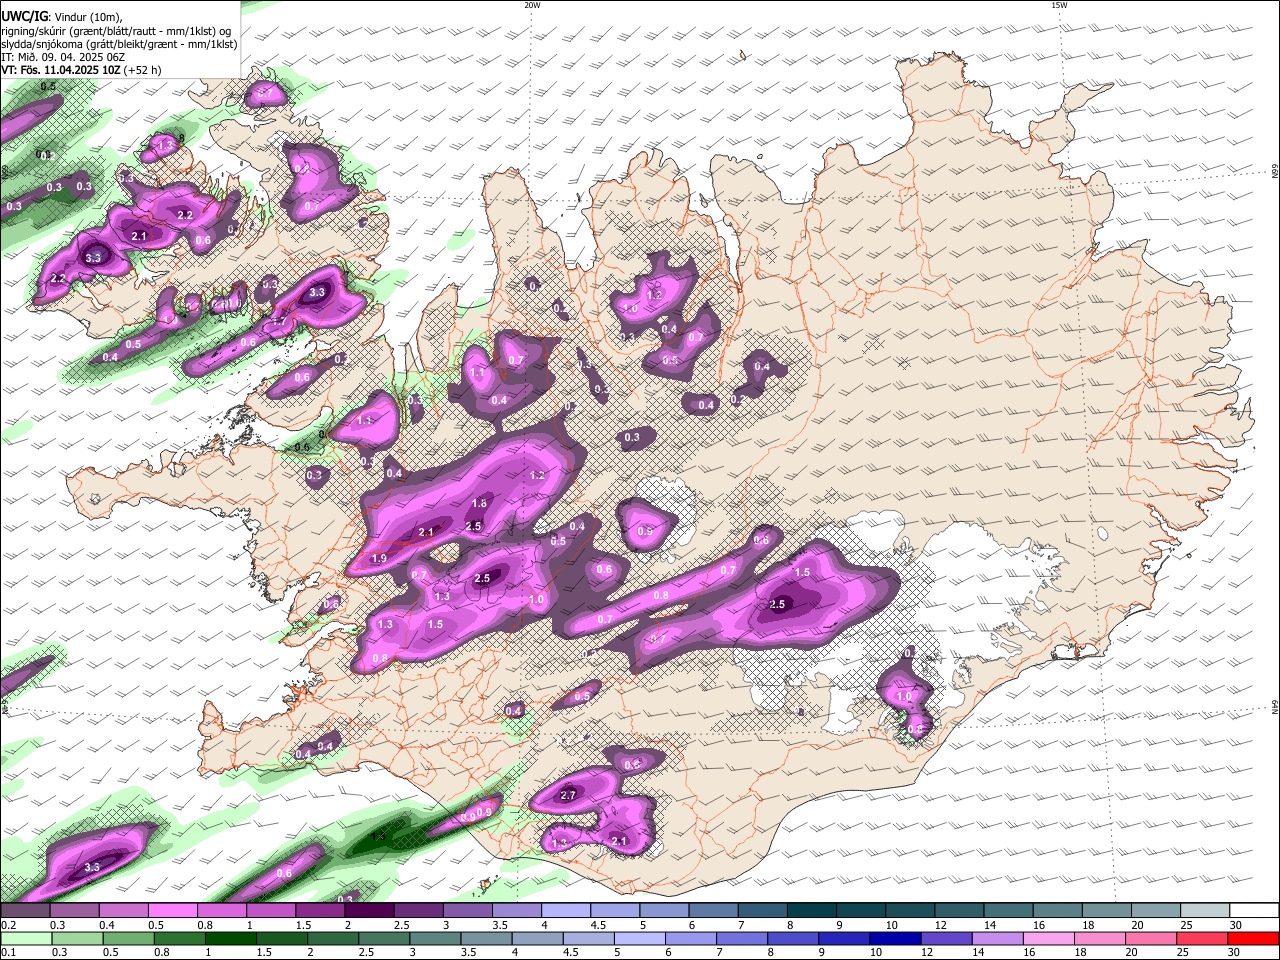Click the dark teal 8–9 snow swatch
This screenshot has width=1280, height=960.
[813, 911]
